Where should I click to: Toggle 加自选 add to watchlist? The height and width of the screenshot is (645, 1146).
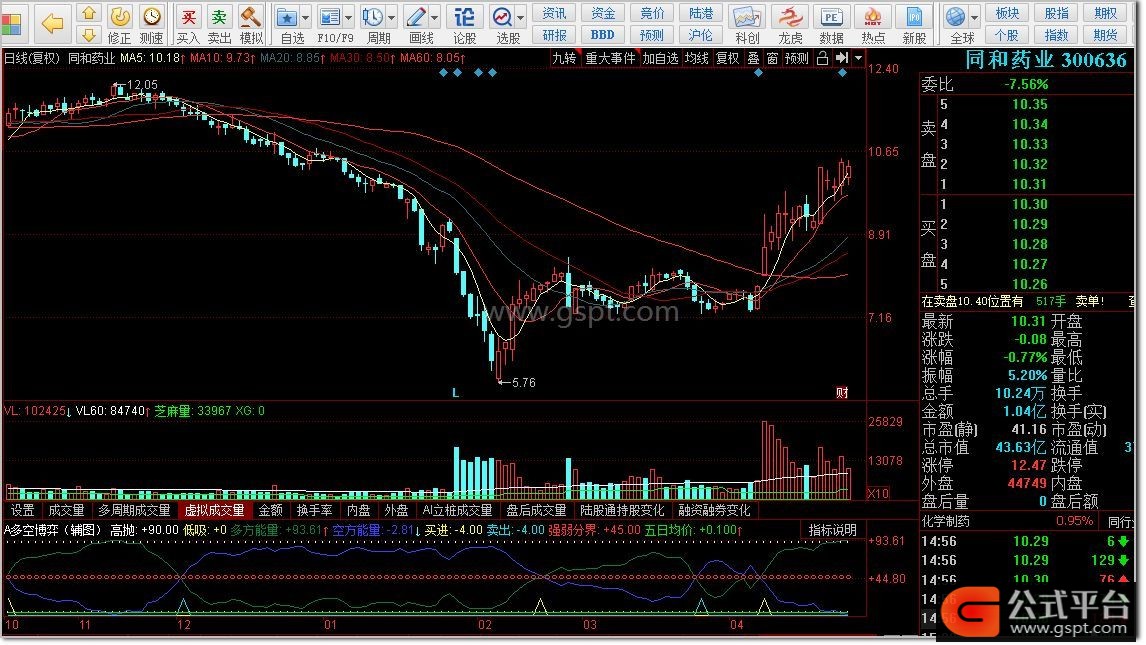pos(661,58)
